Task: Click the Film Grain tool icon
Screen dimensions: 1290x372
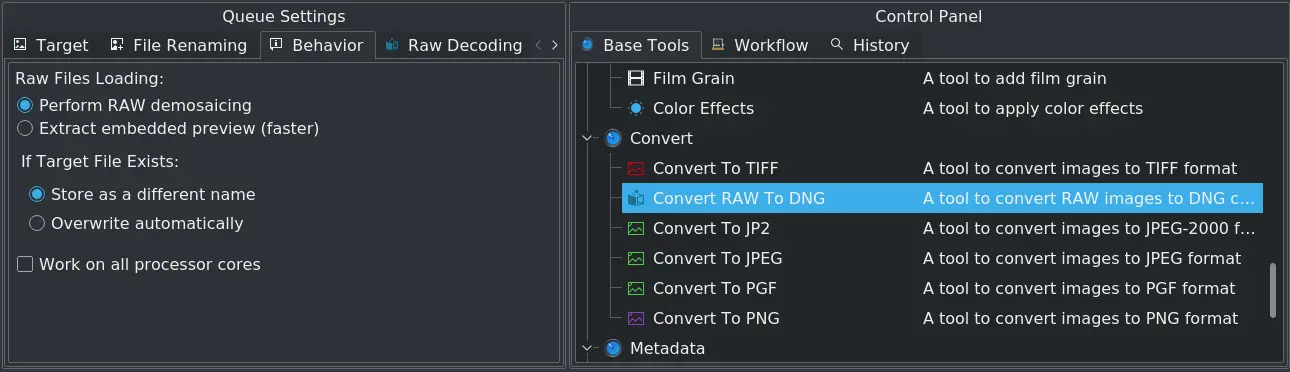Action: pos(636,78)
